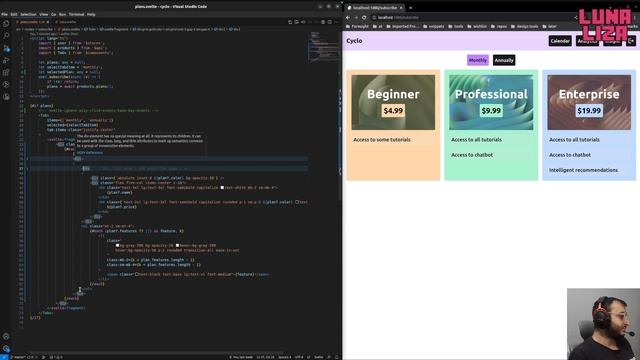This screenshot has width=640, height=360.
Task: Open the Imported From bookmarks folder
Action: [402, 26]
